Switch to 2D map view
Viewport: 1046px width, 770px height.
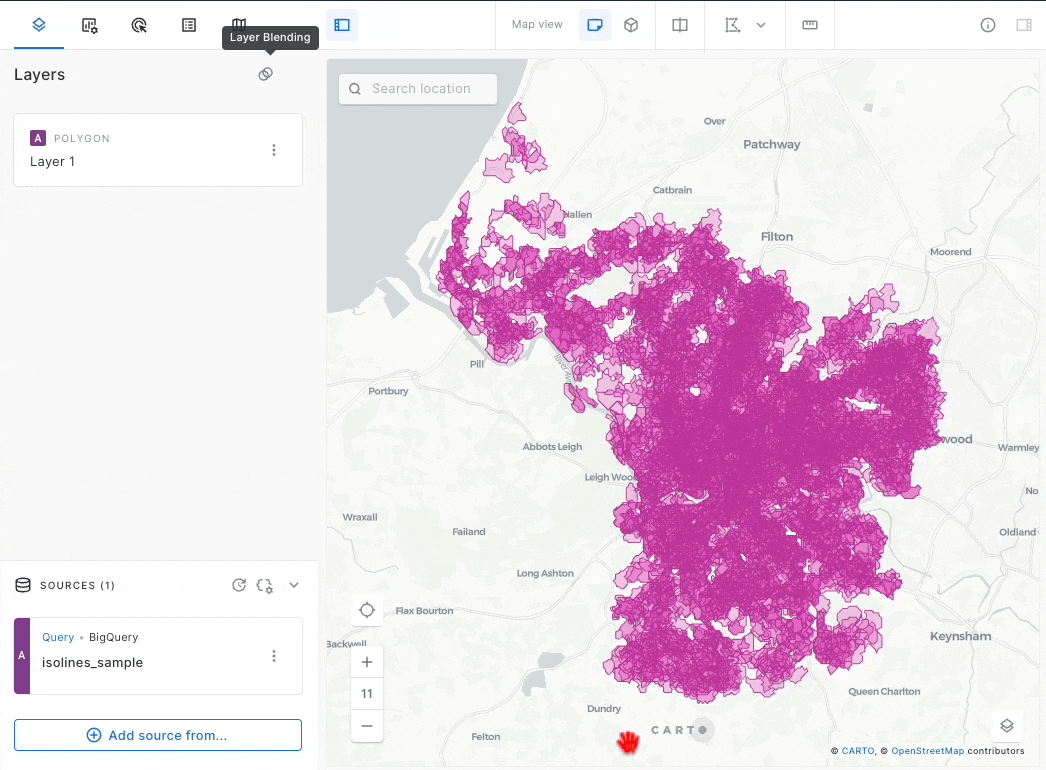tap(595, 25)
